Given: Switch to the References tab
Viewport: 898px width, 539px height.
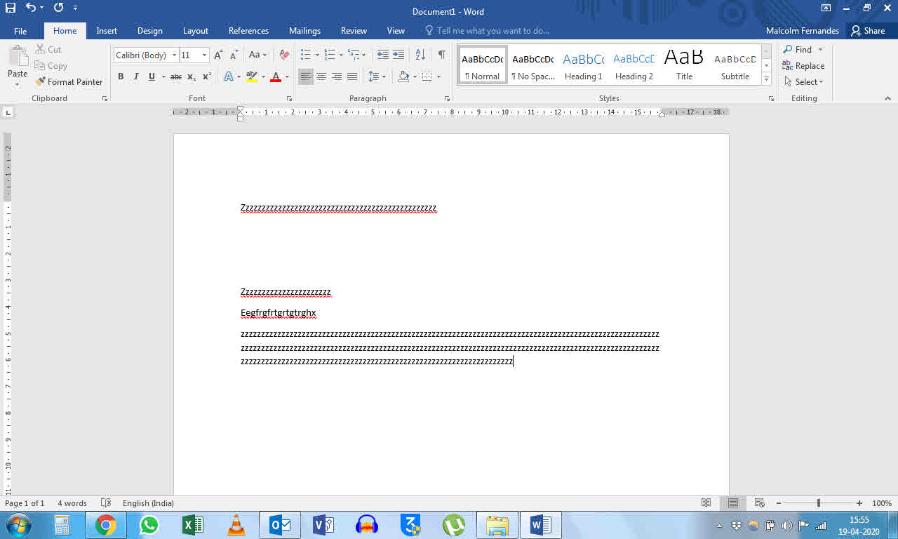Looking at the screenshot, I should (x=248, y=31).
